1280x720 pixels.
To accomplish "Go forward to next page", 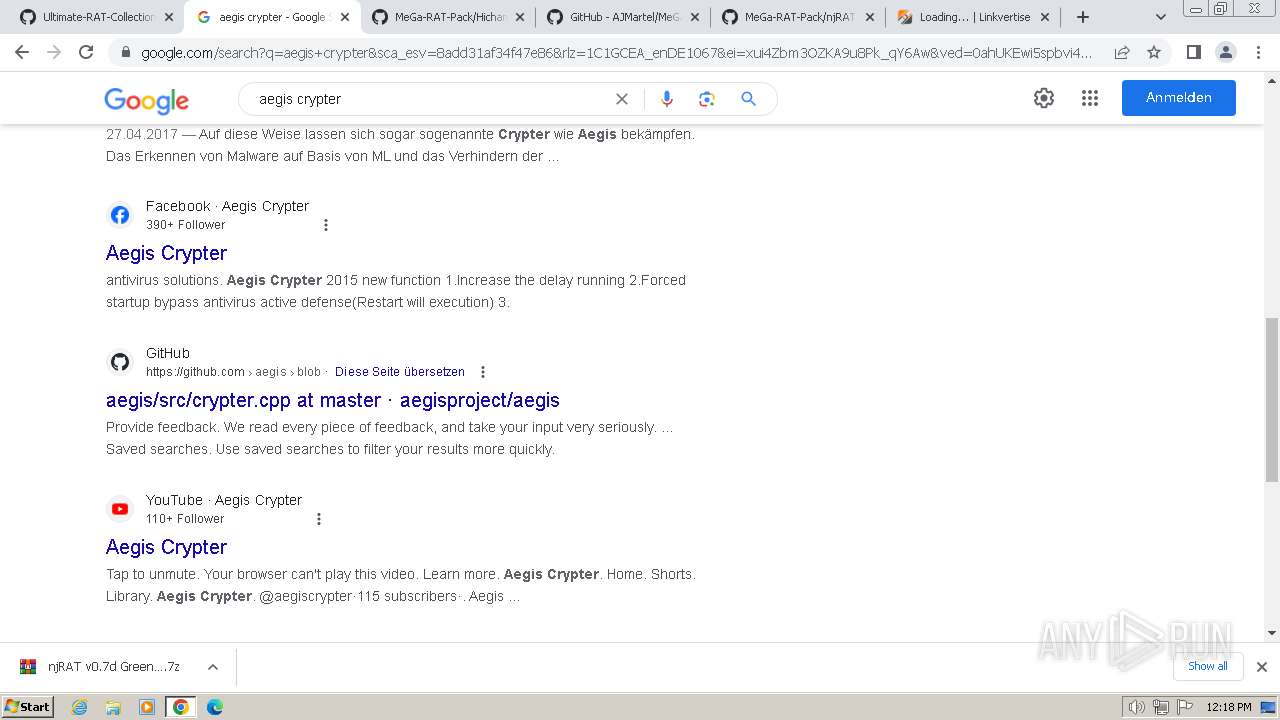I will pyautogui.click(x=54, y=52).
